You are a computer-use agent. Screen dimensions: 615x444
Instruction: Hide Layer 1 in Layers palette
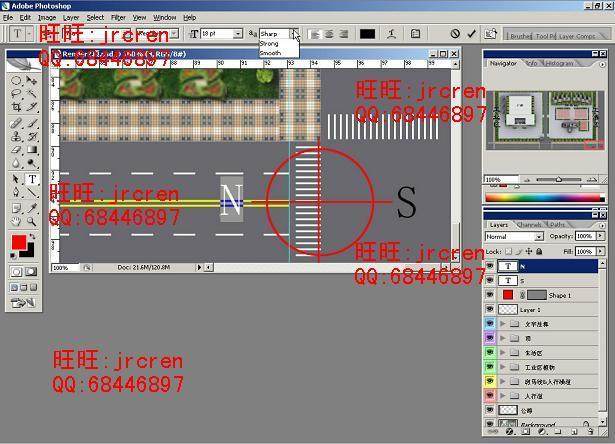point(490,309)
